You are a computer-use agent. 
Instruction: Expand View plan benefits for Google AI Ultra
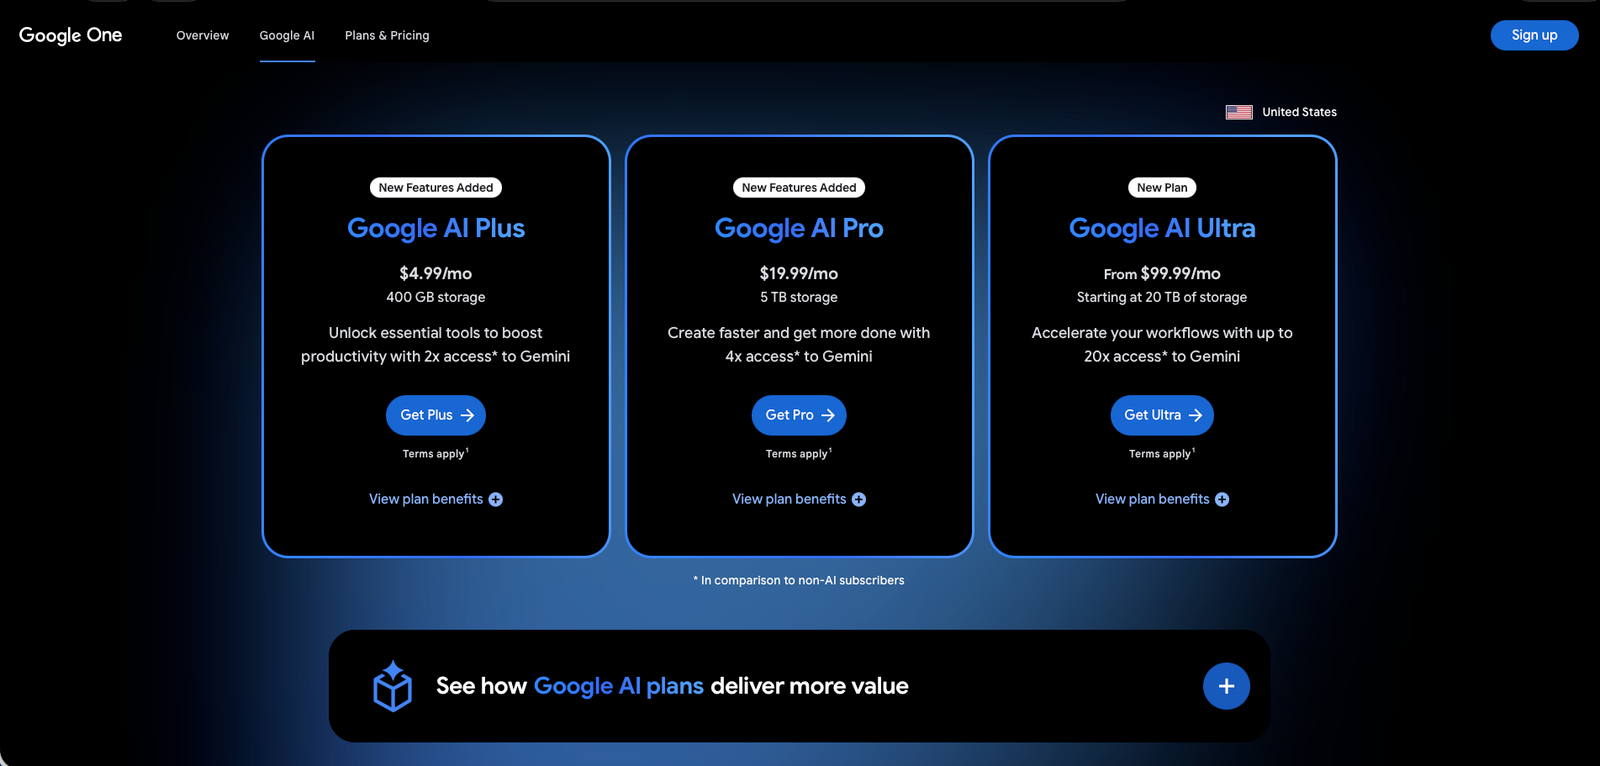1162,499
